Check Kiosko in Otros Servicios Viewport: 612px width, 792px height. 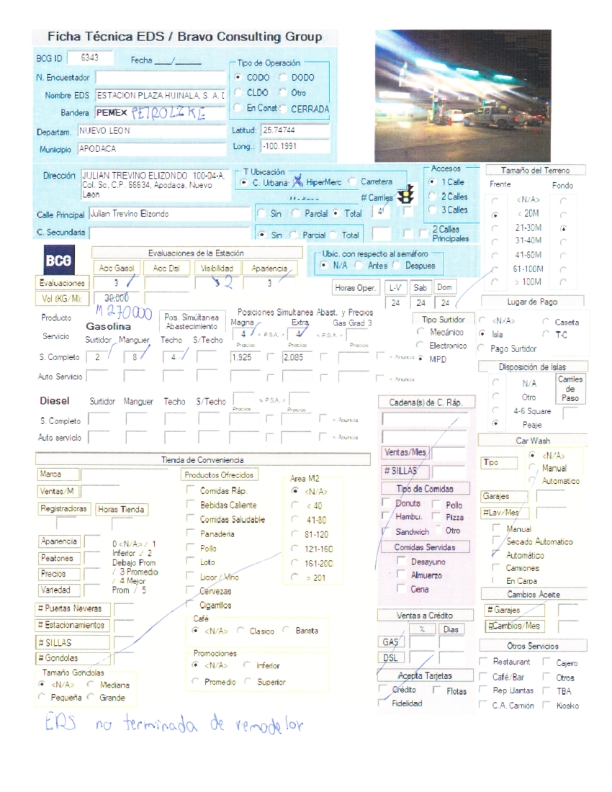click(x=546, y=705)
